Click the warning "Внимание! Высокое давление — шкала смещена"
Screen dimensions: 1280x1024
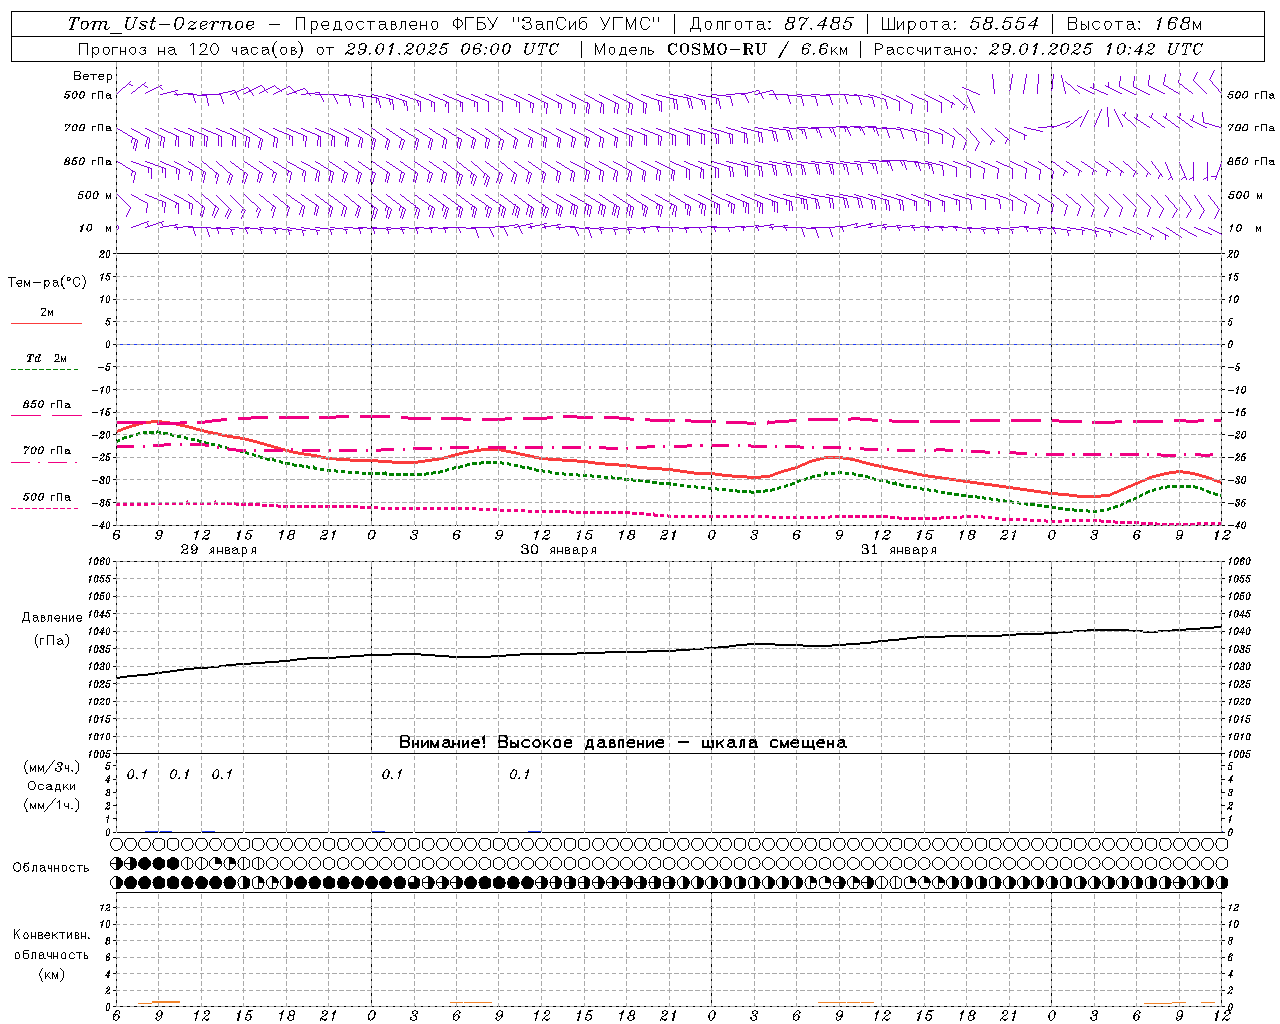[x=623, y=743]
